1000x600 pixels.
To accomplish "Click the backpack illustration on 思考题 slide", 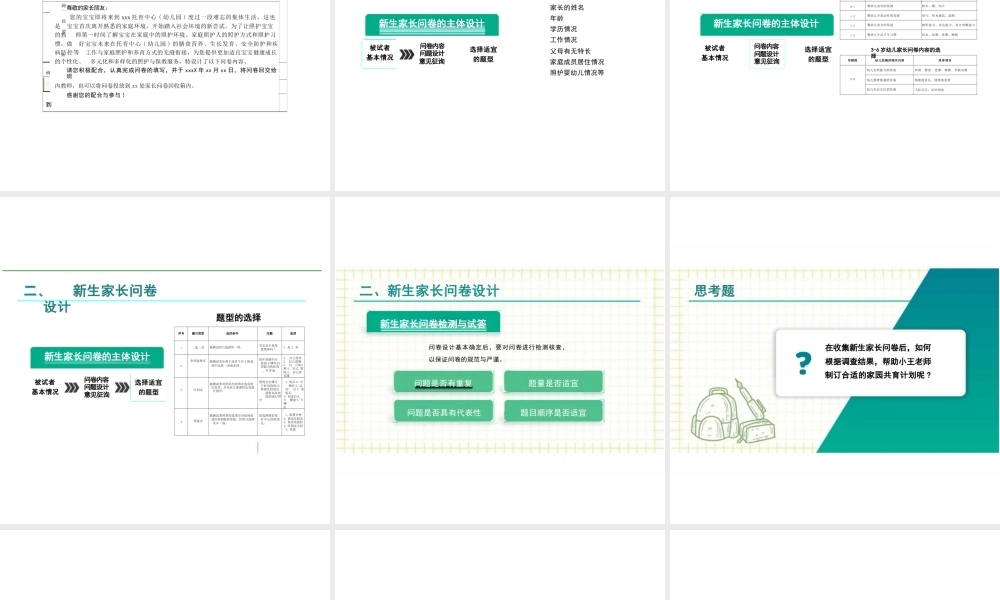I will (714, 414).
